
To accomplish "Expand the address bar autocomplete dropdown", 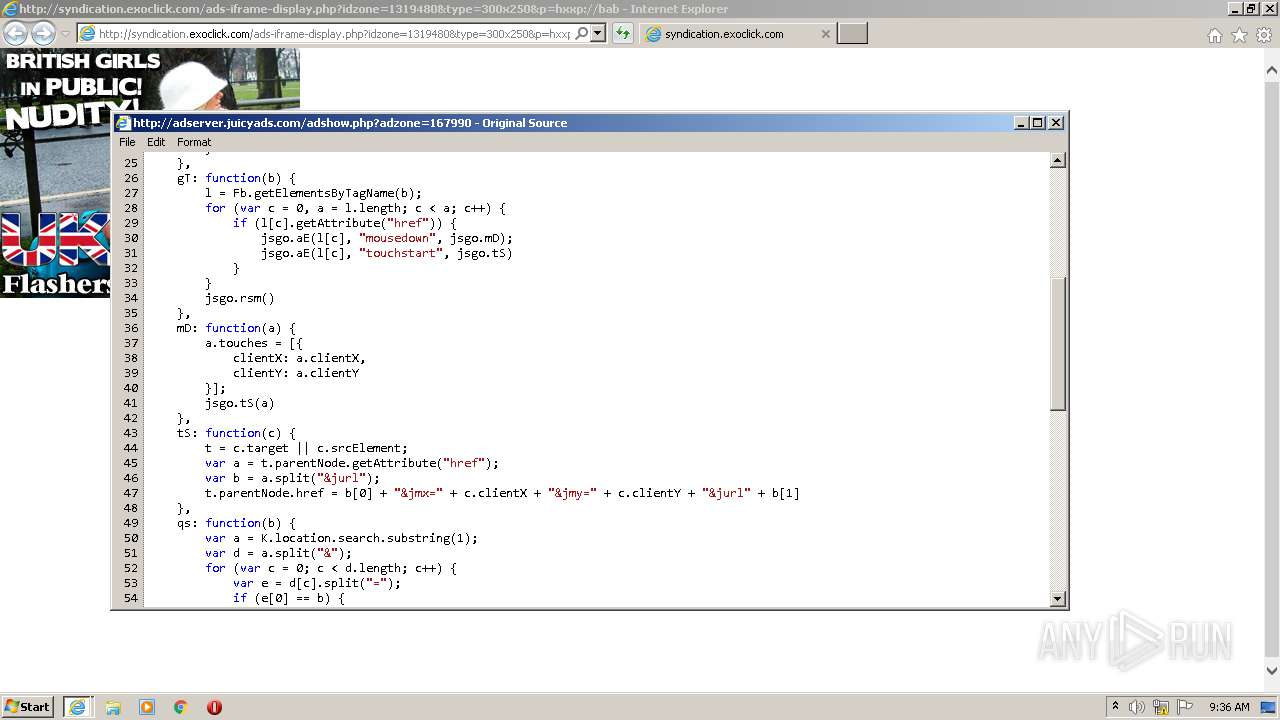I will pyautogui.click(x=598, y=33).
